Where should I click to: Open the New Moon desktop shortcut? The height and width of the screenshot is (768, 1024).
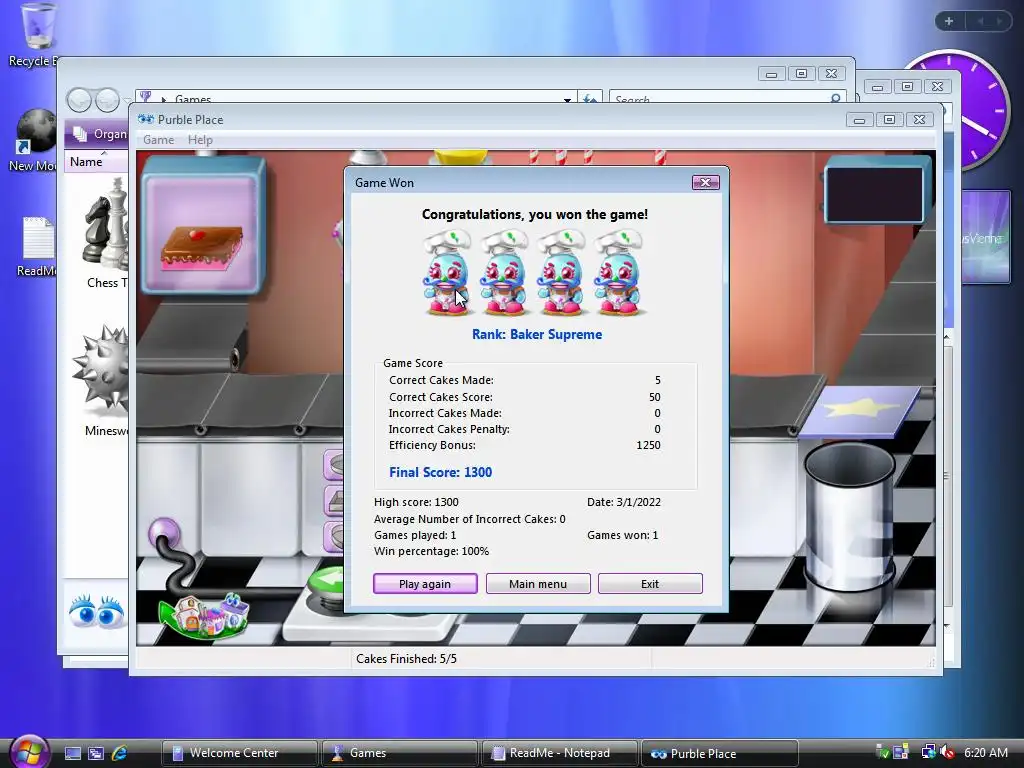(34, 140)
